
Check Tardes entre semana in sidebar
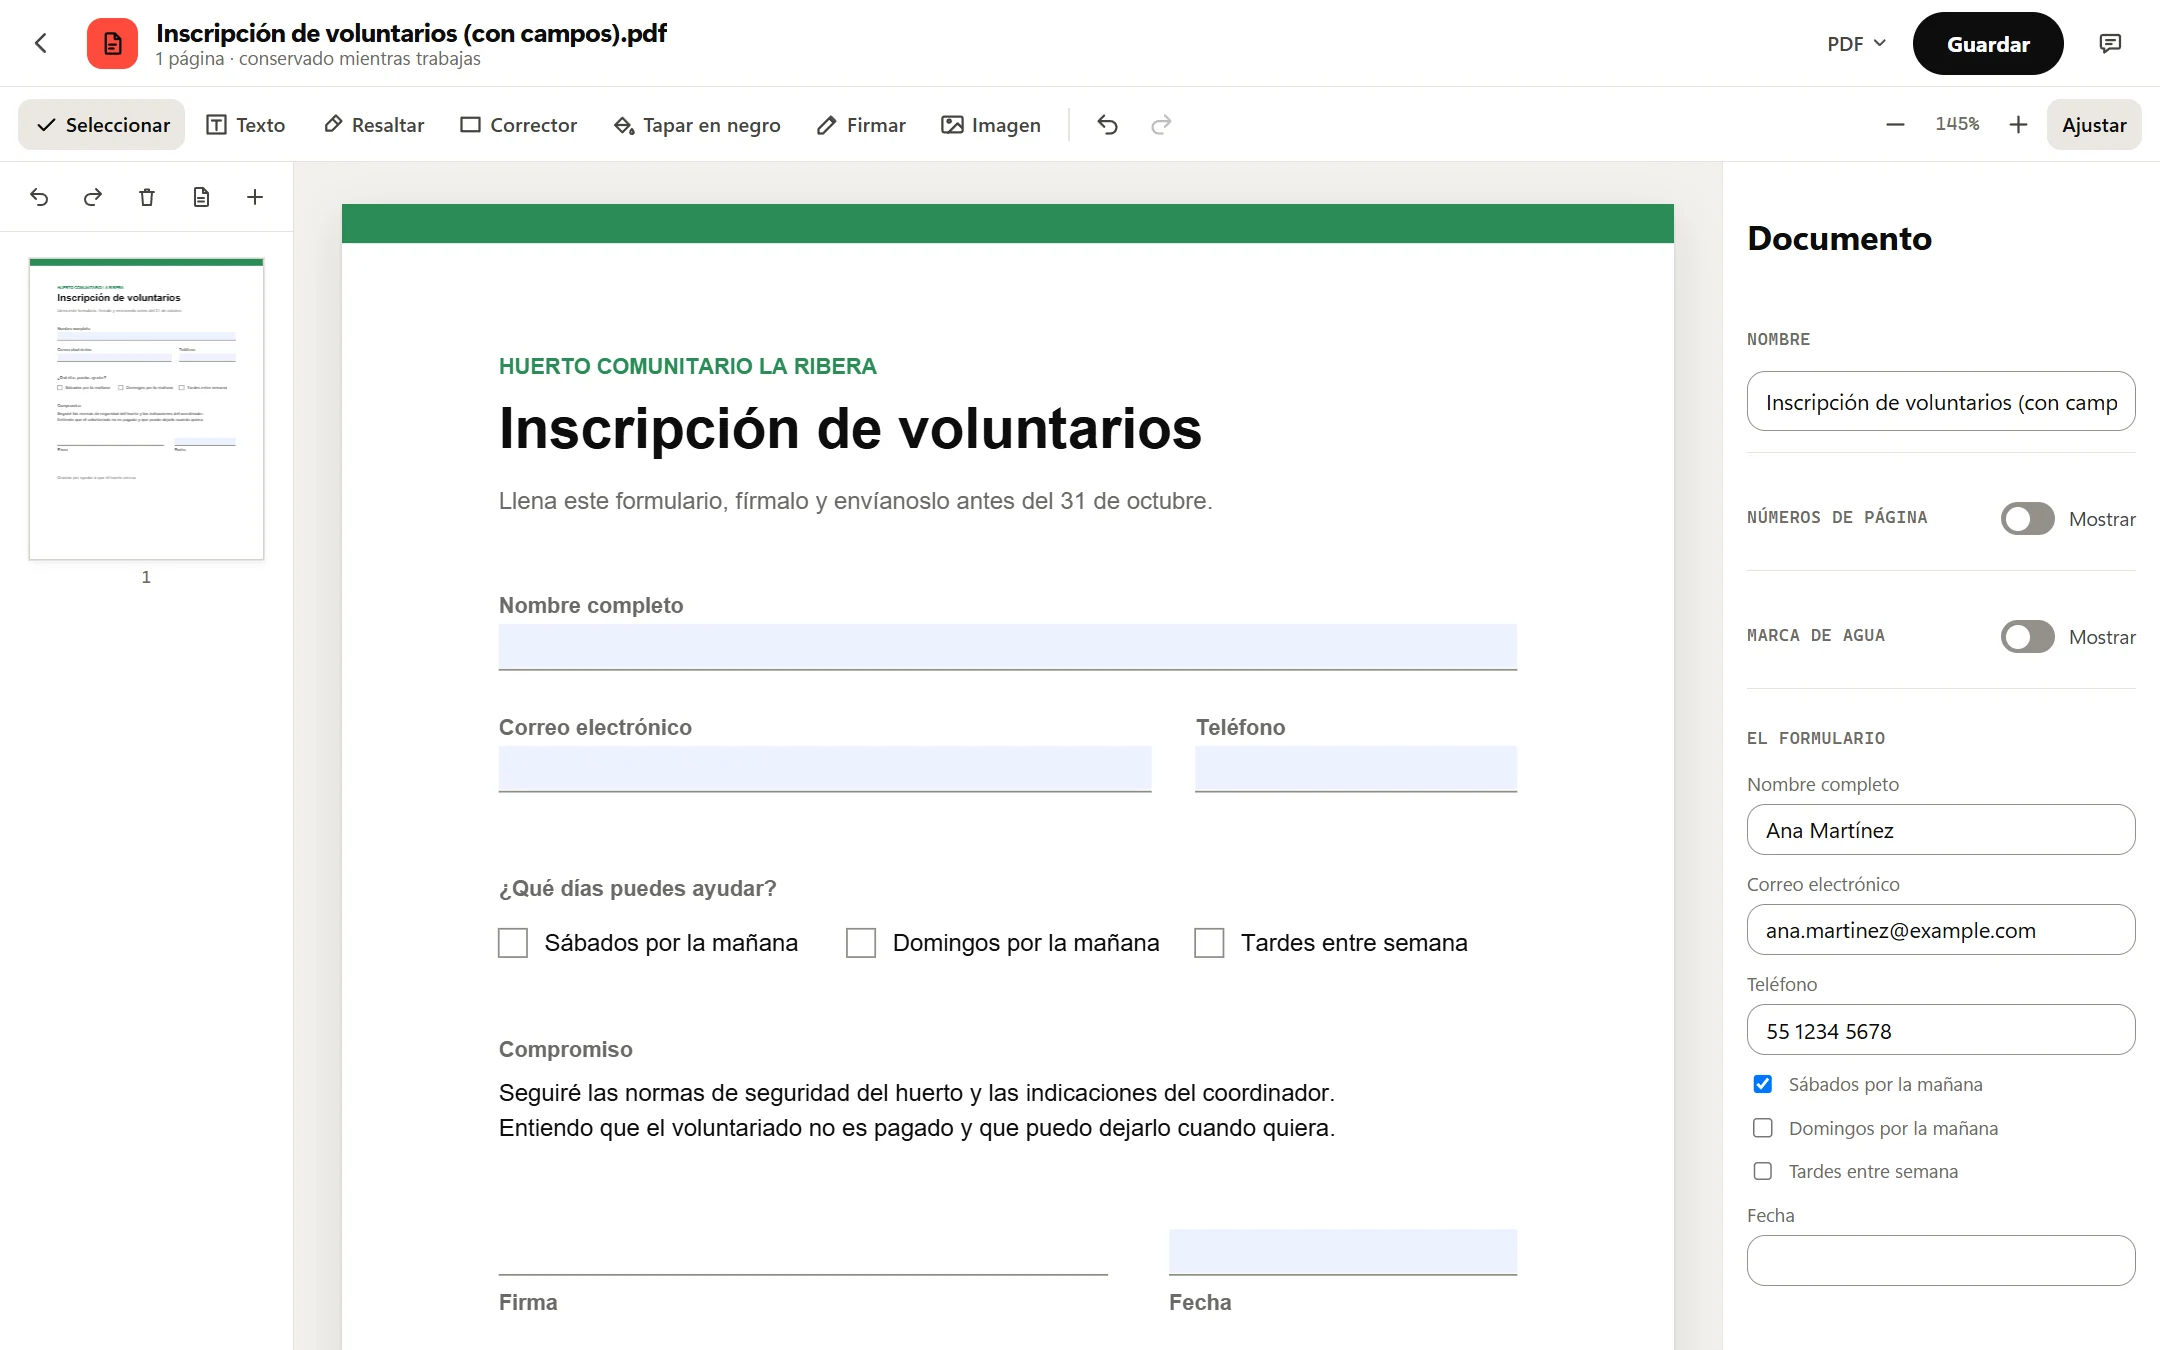click(1763, 1171)
